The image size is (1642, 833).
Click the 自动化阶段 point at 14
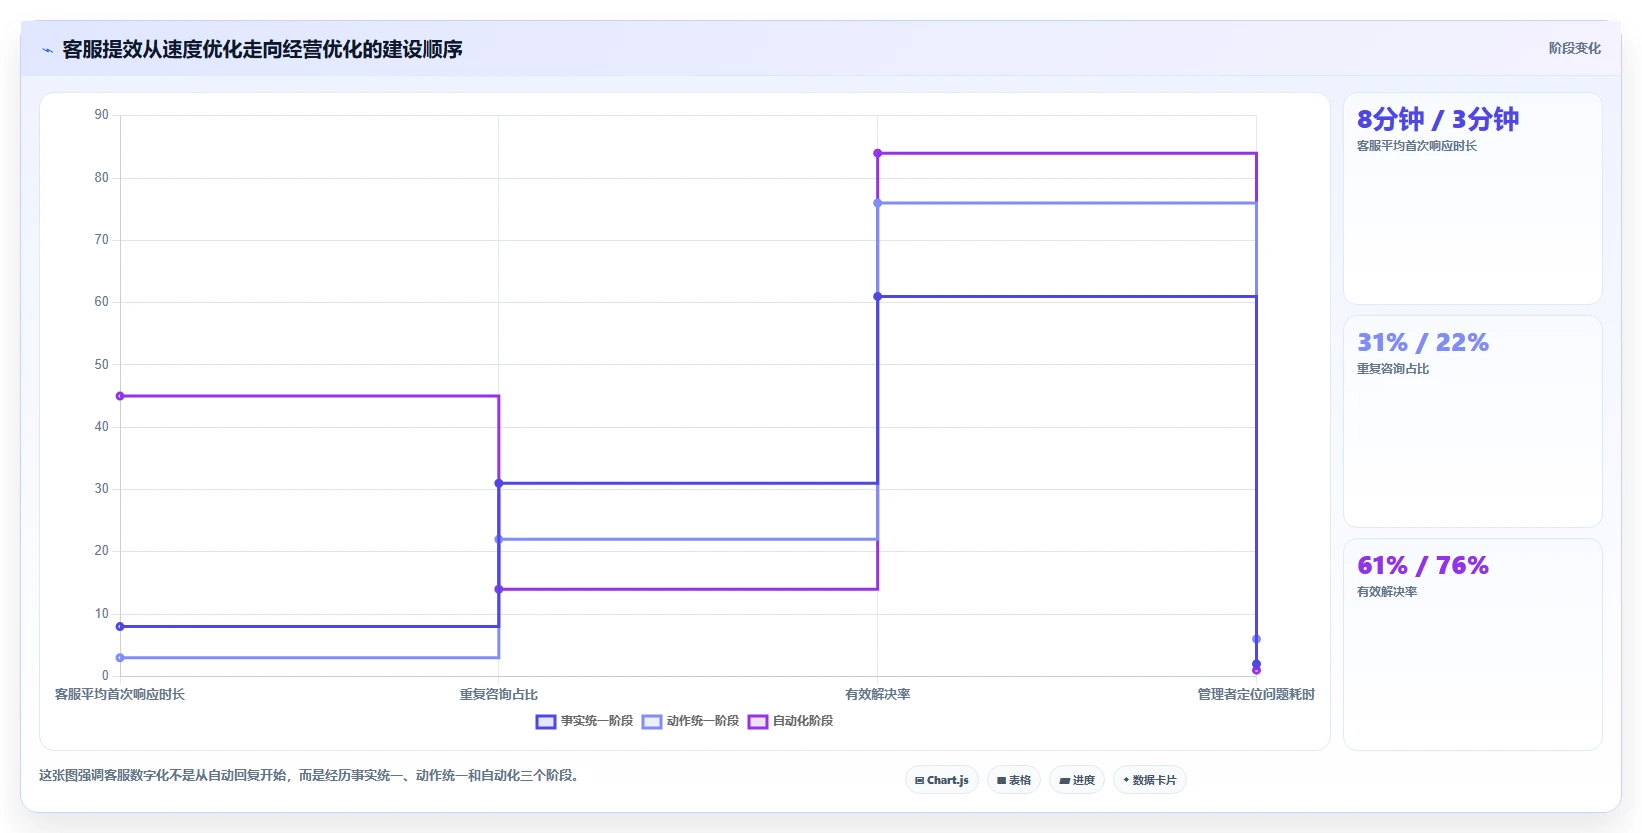499,589
